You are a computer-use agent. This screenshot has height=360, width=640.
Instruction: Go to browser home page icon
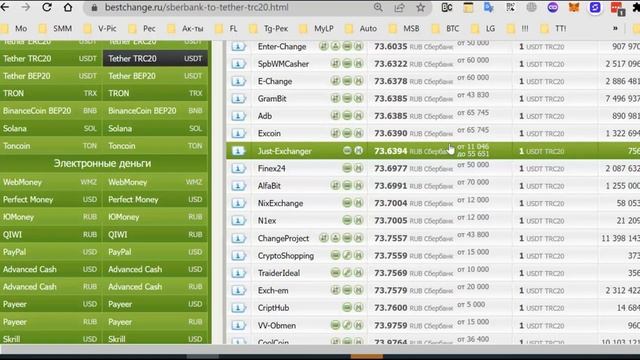[68, 7]
